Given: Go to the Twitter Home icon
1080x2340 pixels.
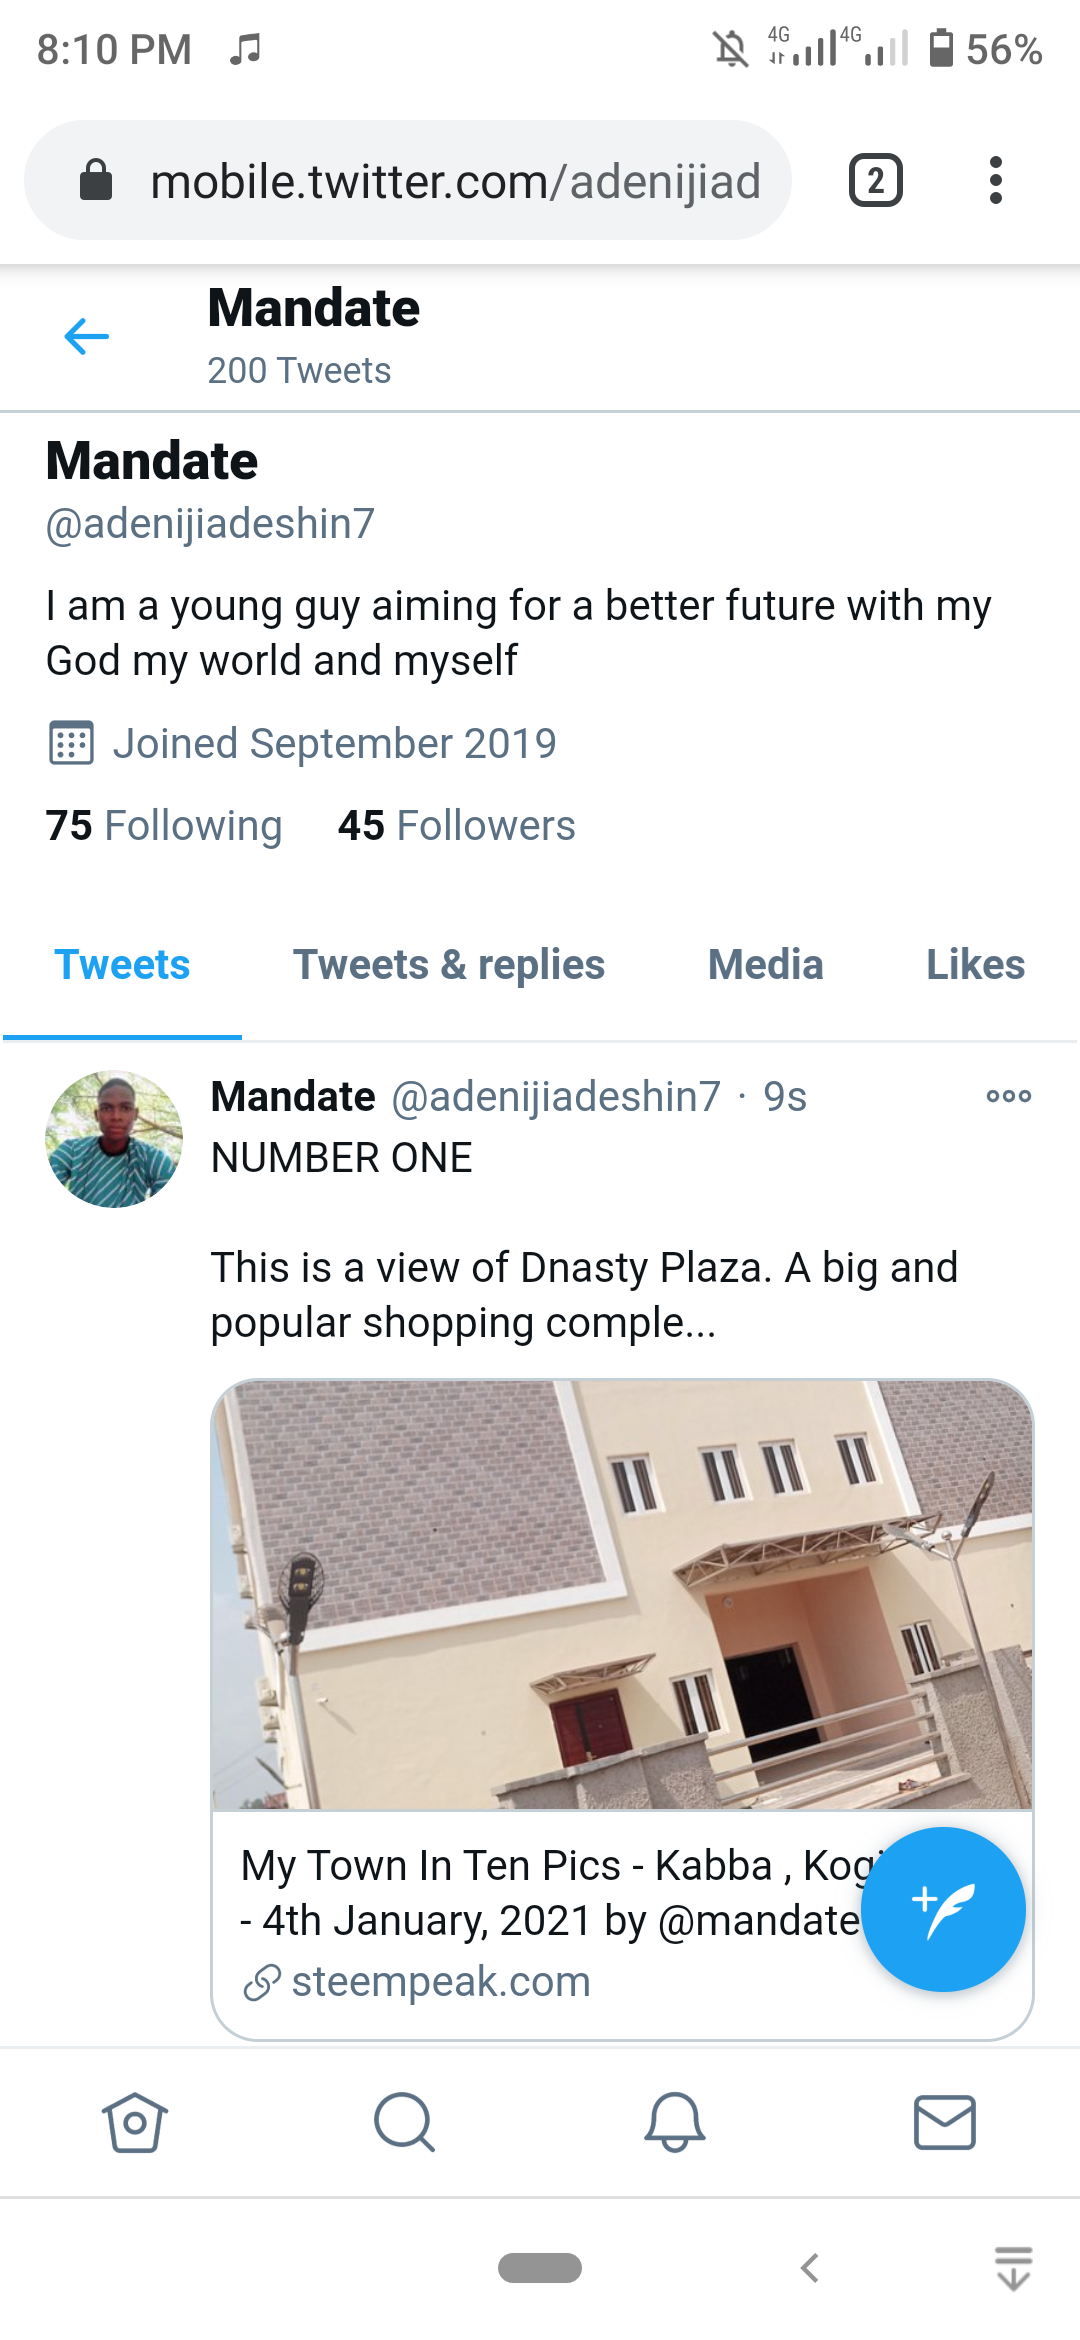Looking at the screenshot, I should click(x=135, y=2121).
